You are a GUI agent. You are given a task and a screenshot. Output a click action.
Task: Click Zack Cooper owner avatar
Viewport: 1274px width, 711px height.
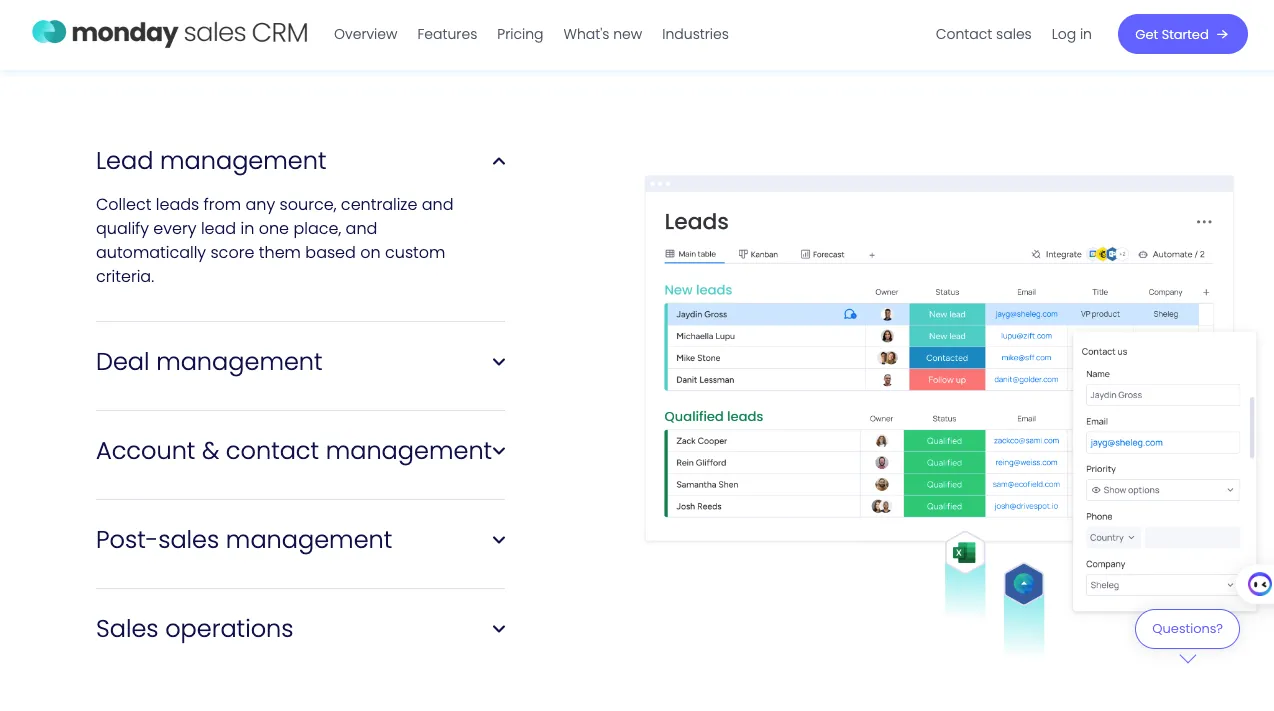[x=881, y=441]
